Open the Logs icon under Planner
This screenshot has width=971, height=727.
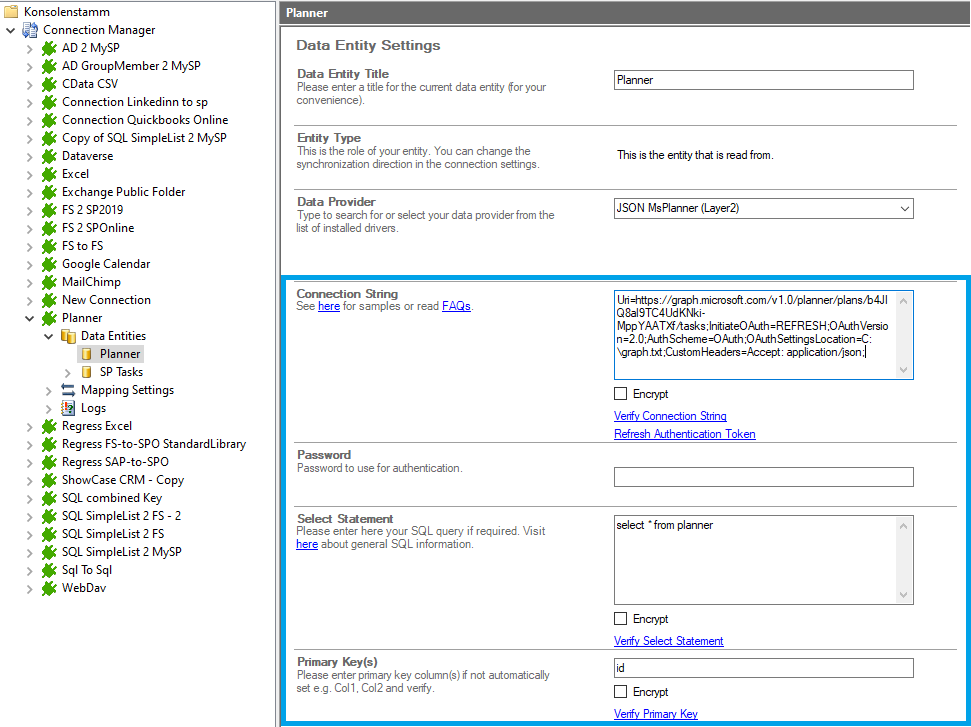68,408
